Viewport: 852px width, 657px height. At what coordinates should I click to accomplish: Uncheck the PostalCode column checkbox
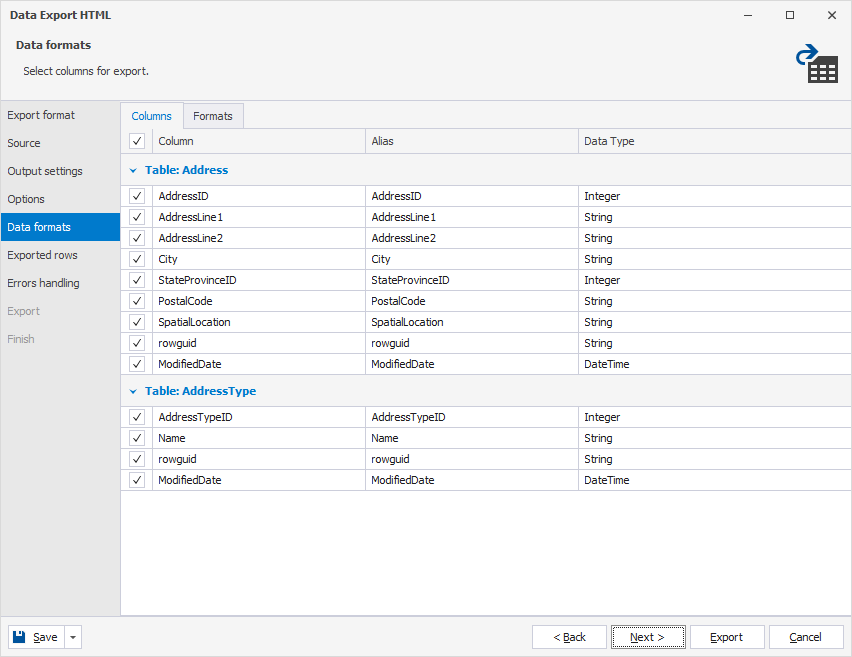coord(137,301)
